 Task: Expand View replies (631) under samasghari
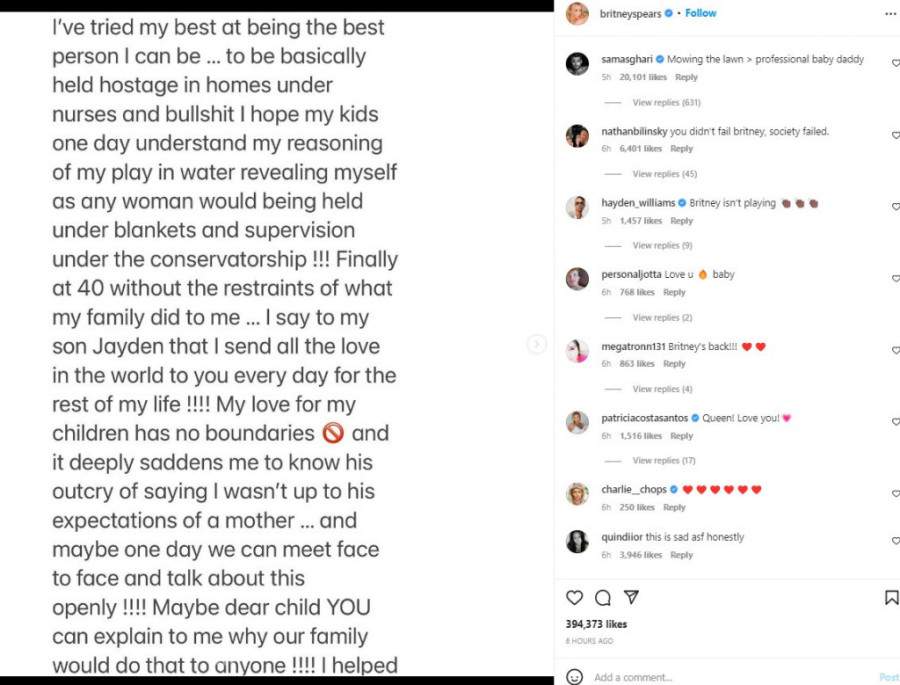point(666,103)
